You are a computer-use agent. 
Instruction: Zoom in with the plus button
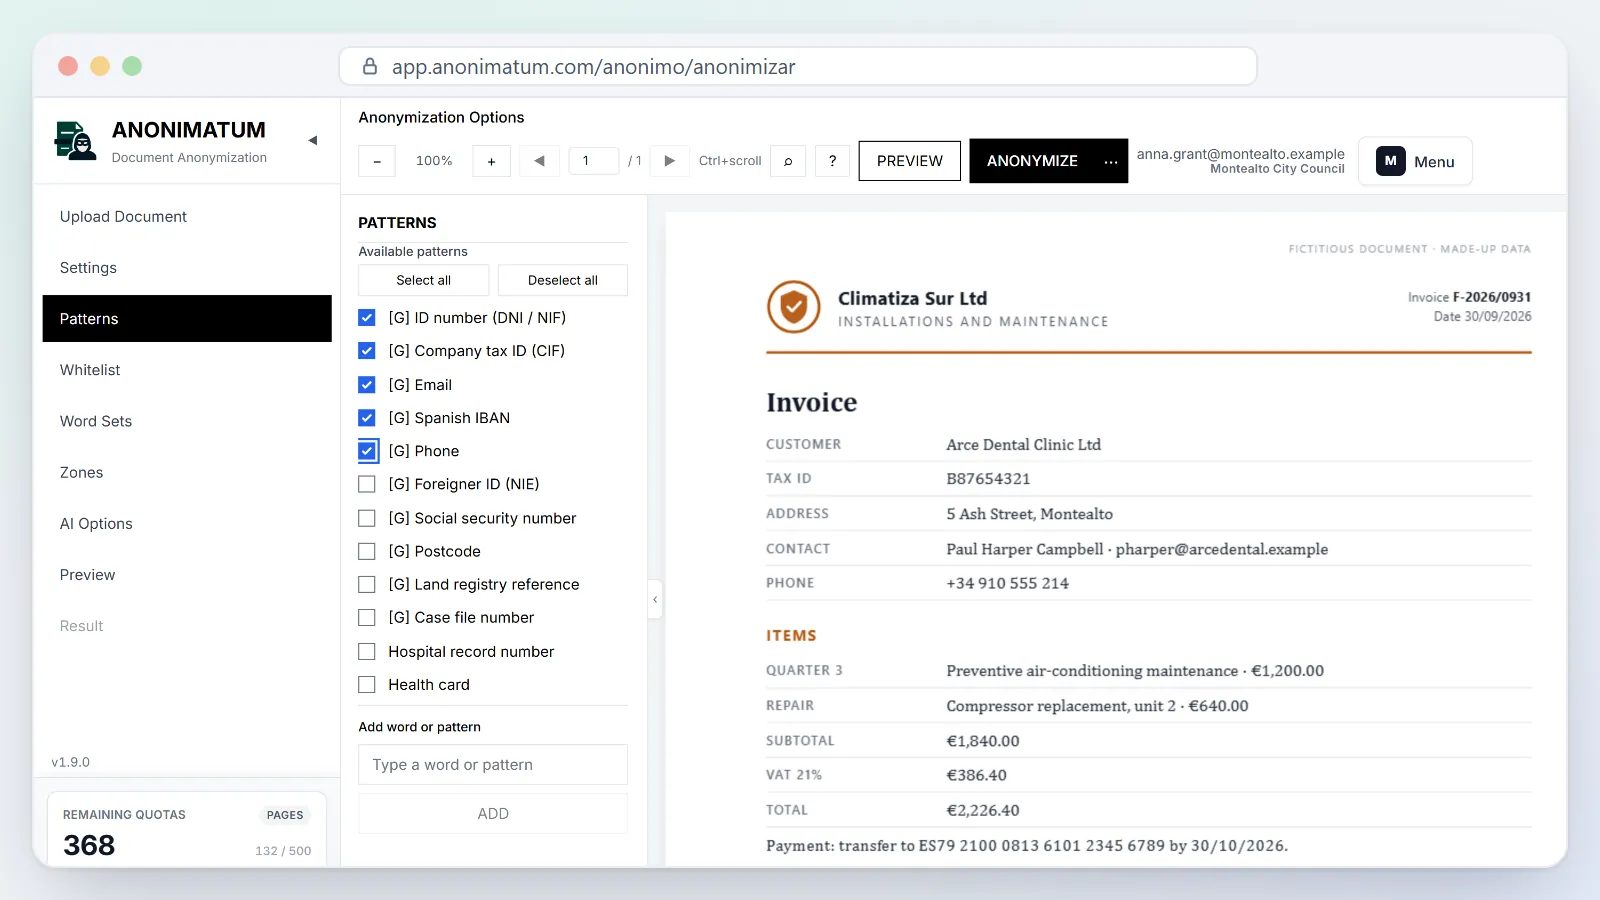491,161
